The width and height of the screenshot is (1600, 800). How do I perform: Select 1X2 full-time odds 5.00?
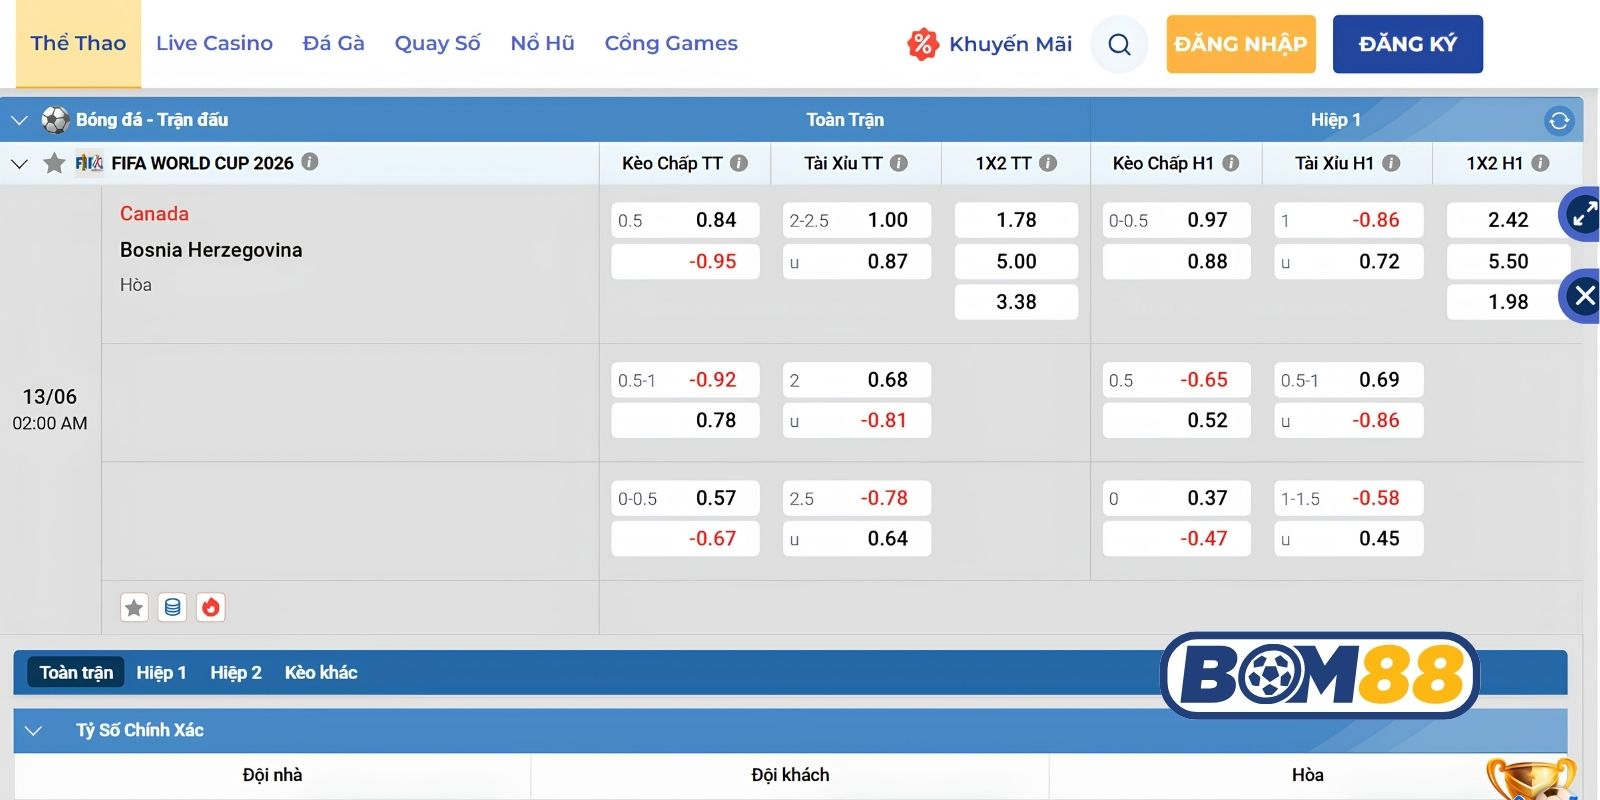coord(1016,262)
